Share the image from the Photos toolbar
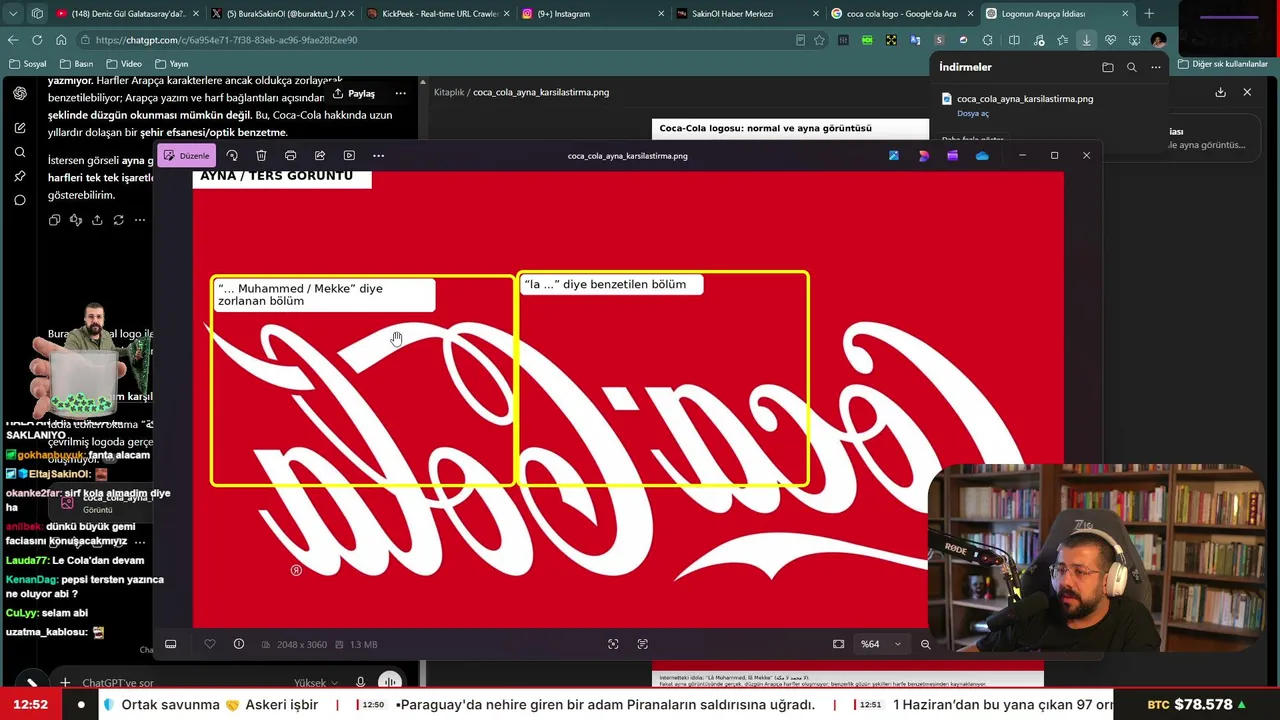 click(x=320, y=156)
